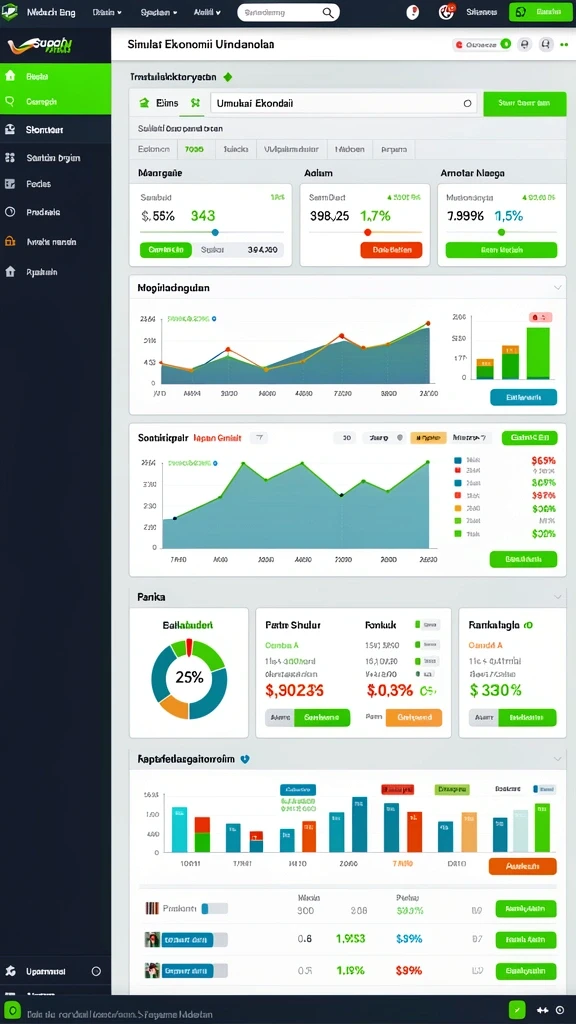Image resolution: width=576 pixels, height=1024 pixels.
Task: Select the Prpins tab
Action: click(x=394, y=149)
